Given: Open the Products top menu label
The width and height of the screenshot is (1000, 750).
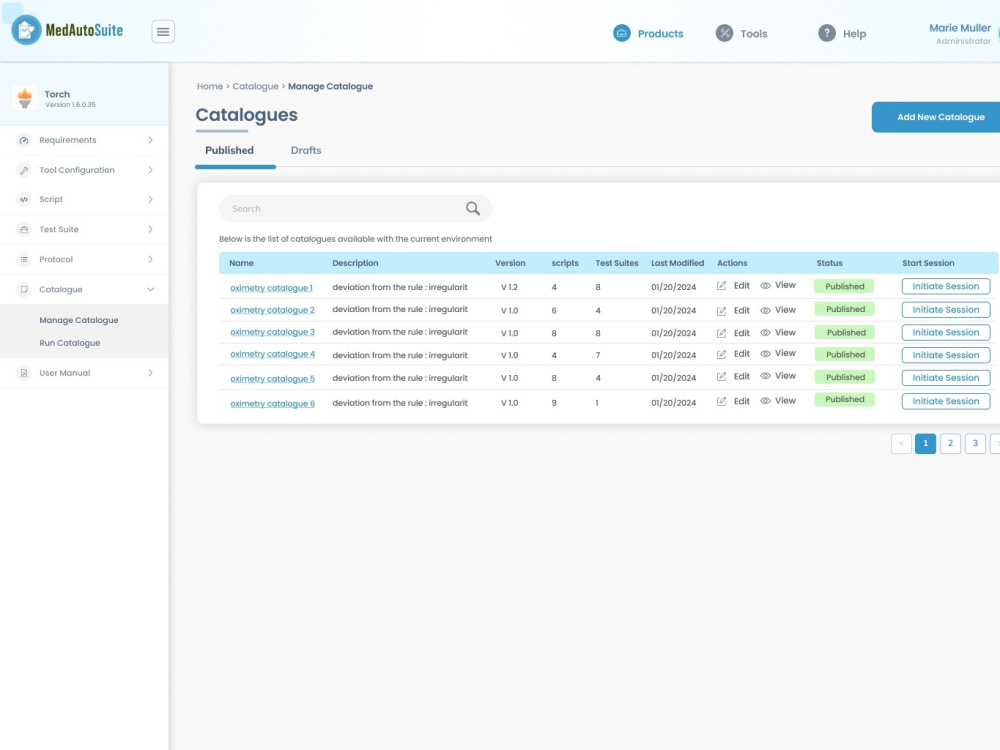Looking at the screenshot, I should point(661,34).
